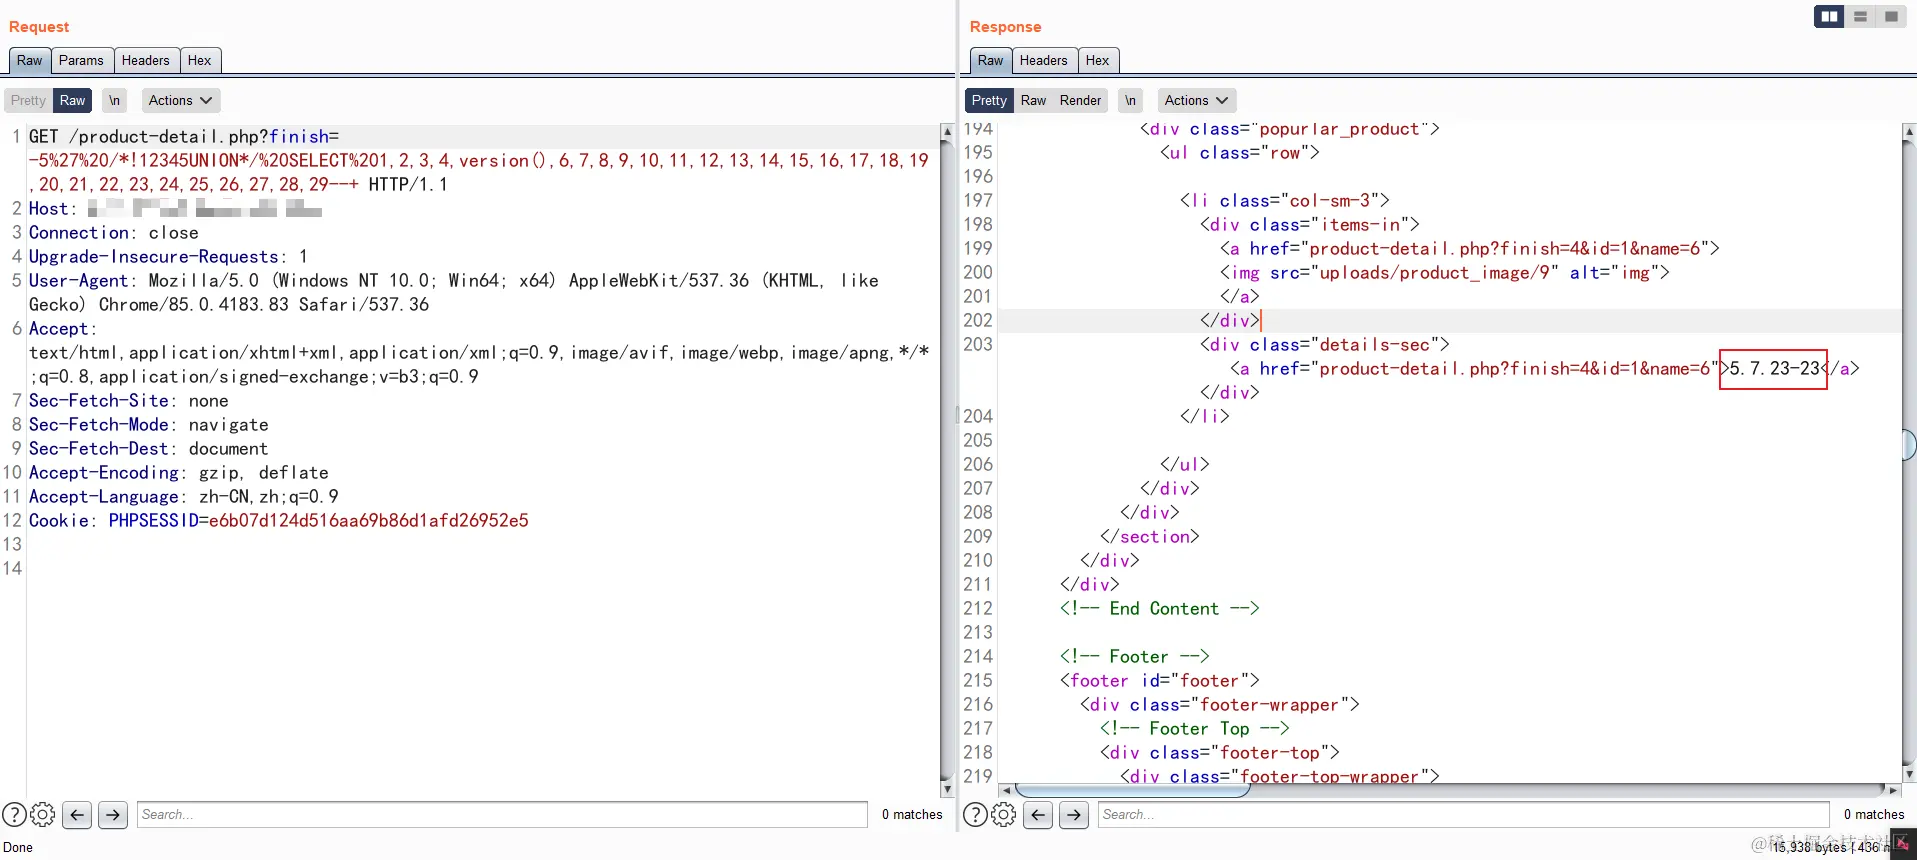Open the Response Raw tab
The width and height of the screenshot is (1917, 860).
[990, 60]
